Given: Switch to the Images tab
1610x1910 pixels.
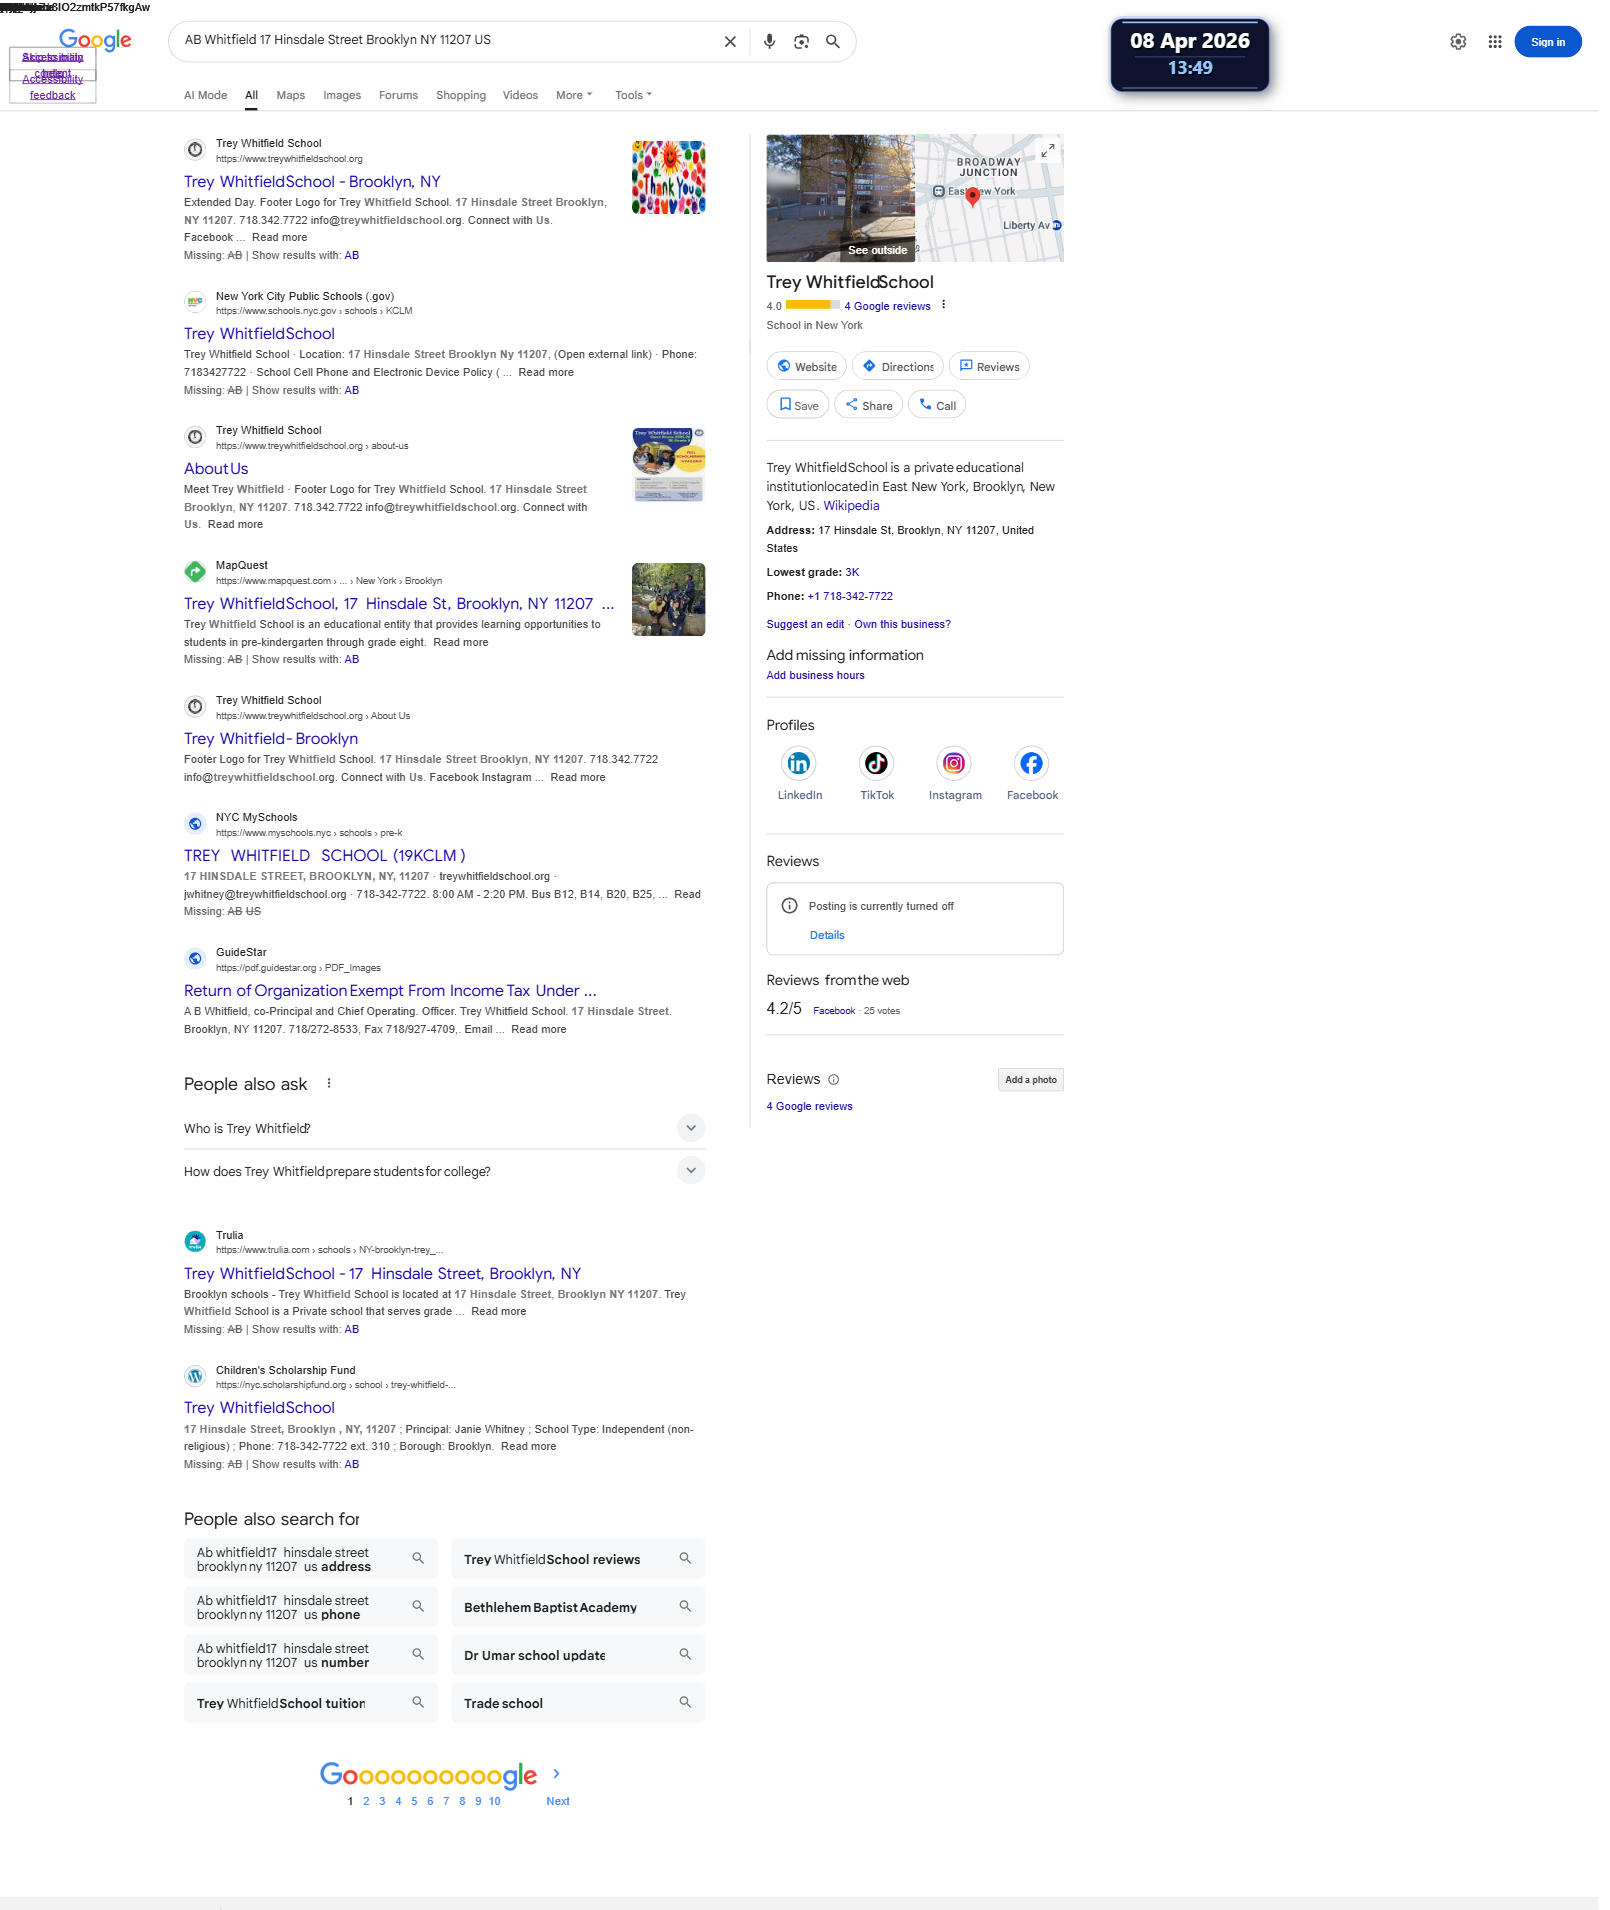Looking at the screenshot, I should coord(342,95).
